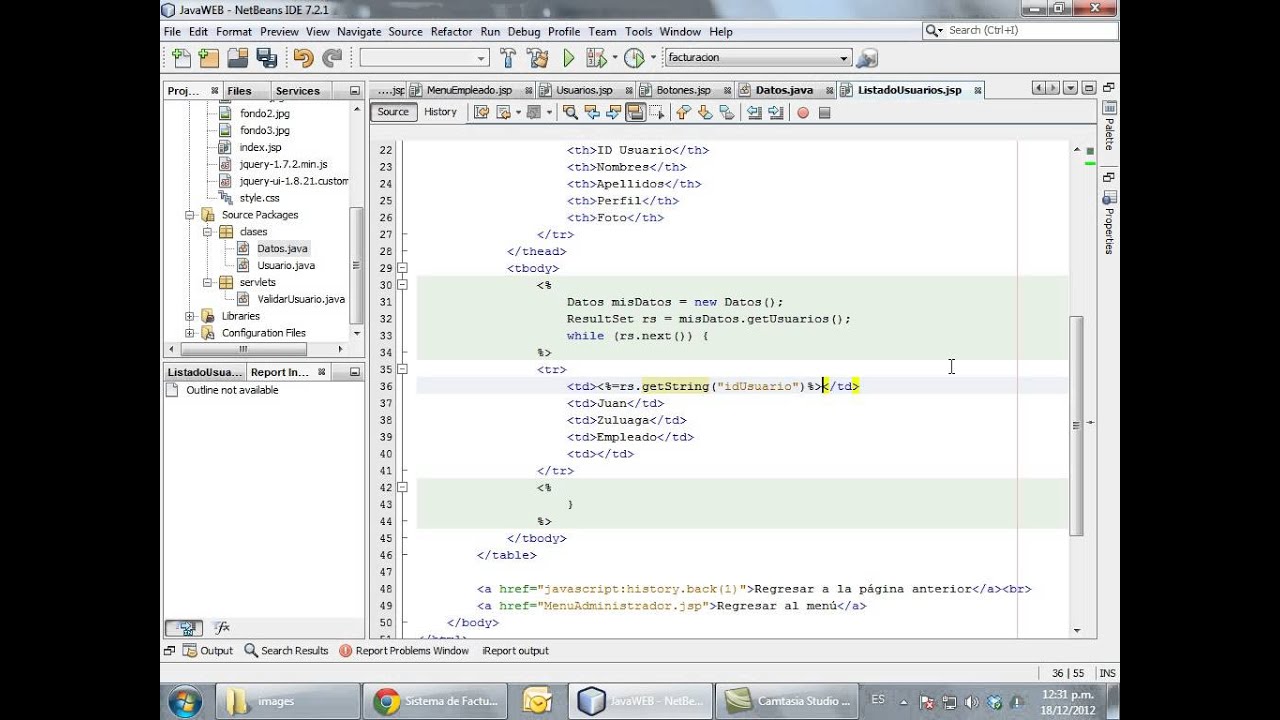Image resolution: width=1280 pixels, height=720 pixels.
Task: Open Chrome 'Sistema de Factu...' taskbar item
Action: pos(434,701)
